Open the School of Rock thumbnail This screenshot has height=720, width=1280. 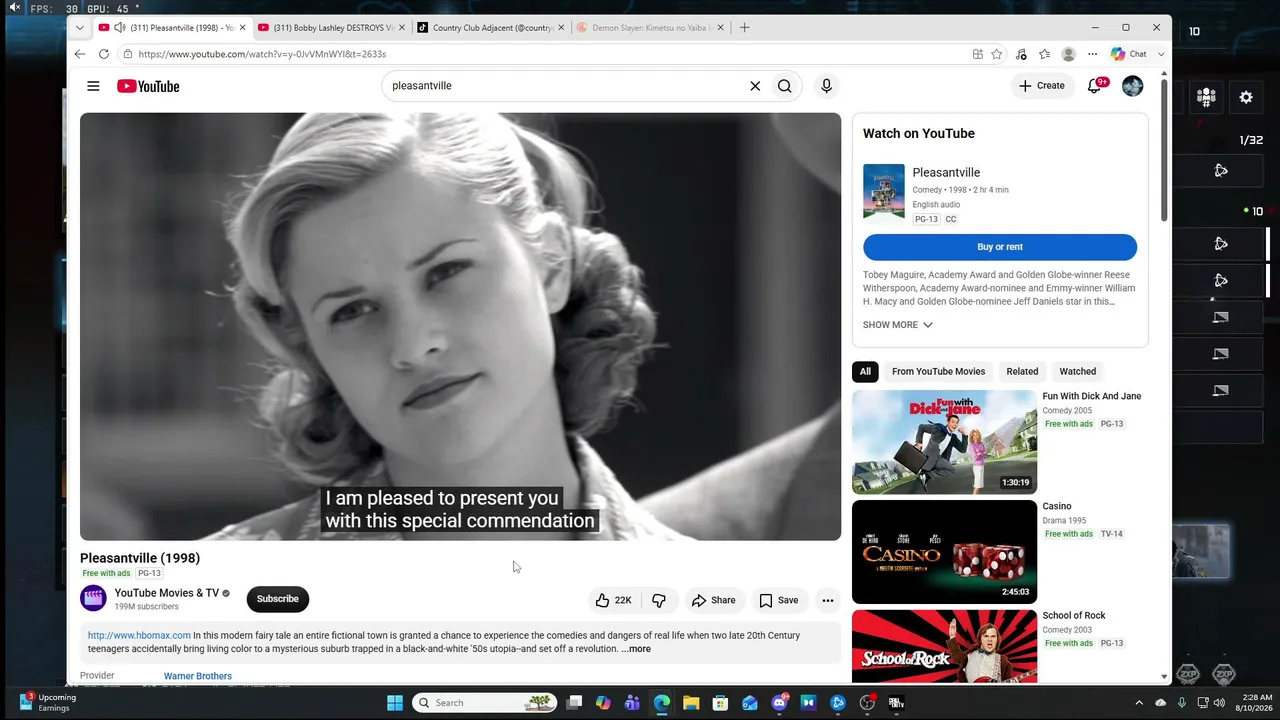944,646
